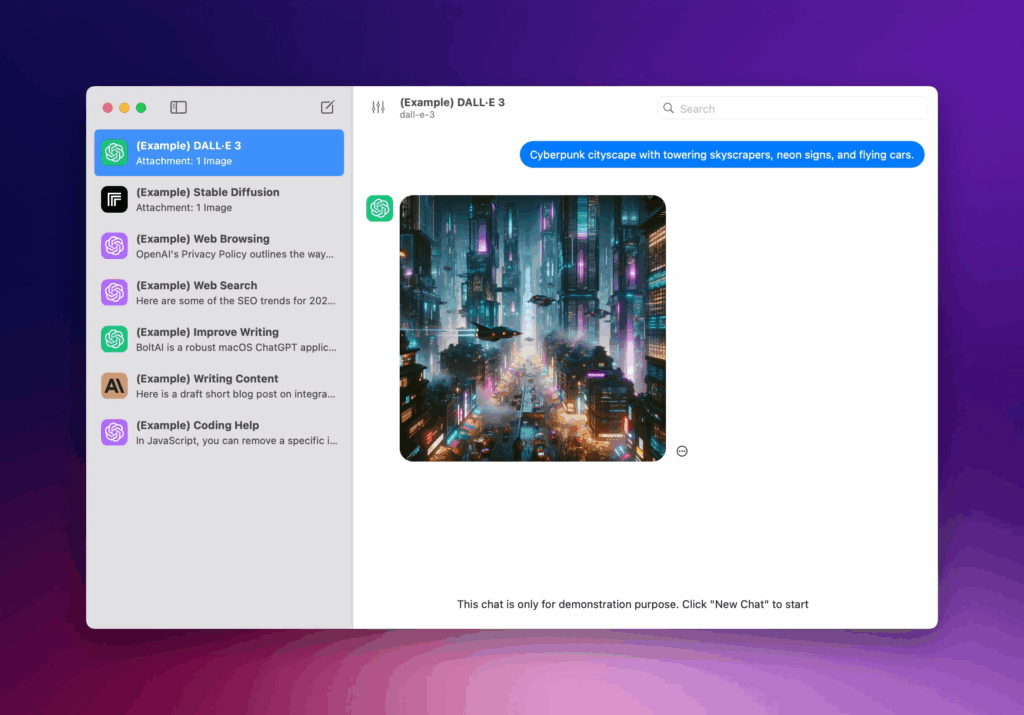
Task: Click the red close window button
Action: coord(108,108)
